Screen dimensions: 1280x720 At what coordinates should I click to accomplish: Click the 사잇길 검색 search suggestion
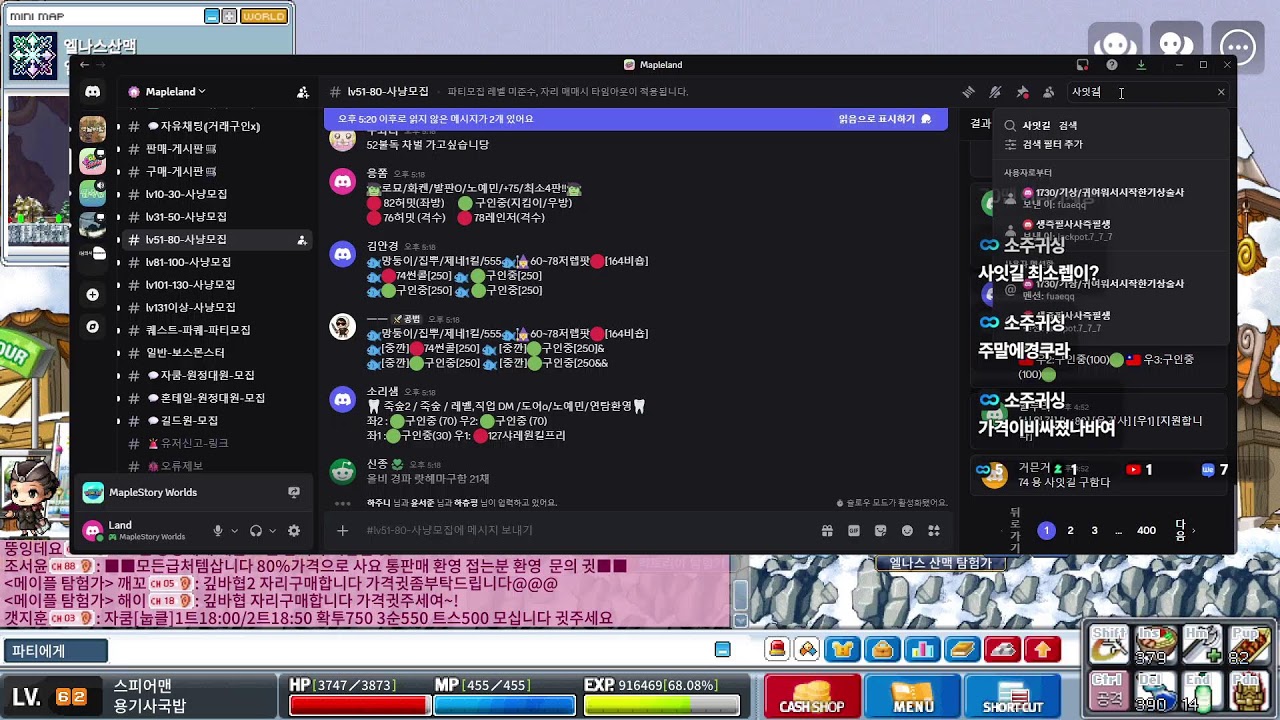[1049, 126]
